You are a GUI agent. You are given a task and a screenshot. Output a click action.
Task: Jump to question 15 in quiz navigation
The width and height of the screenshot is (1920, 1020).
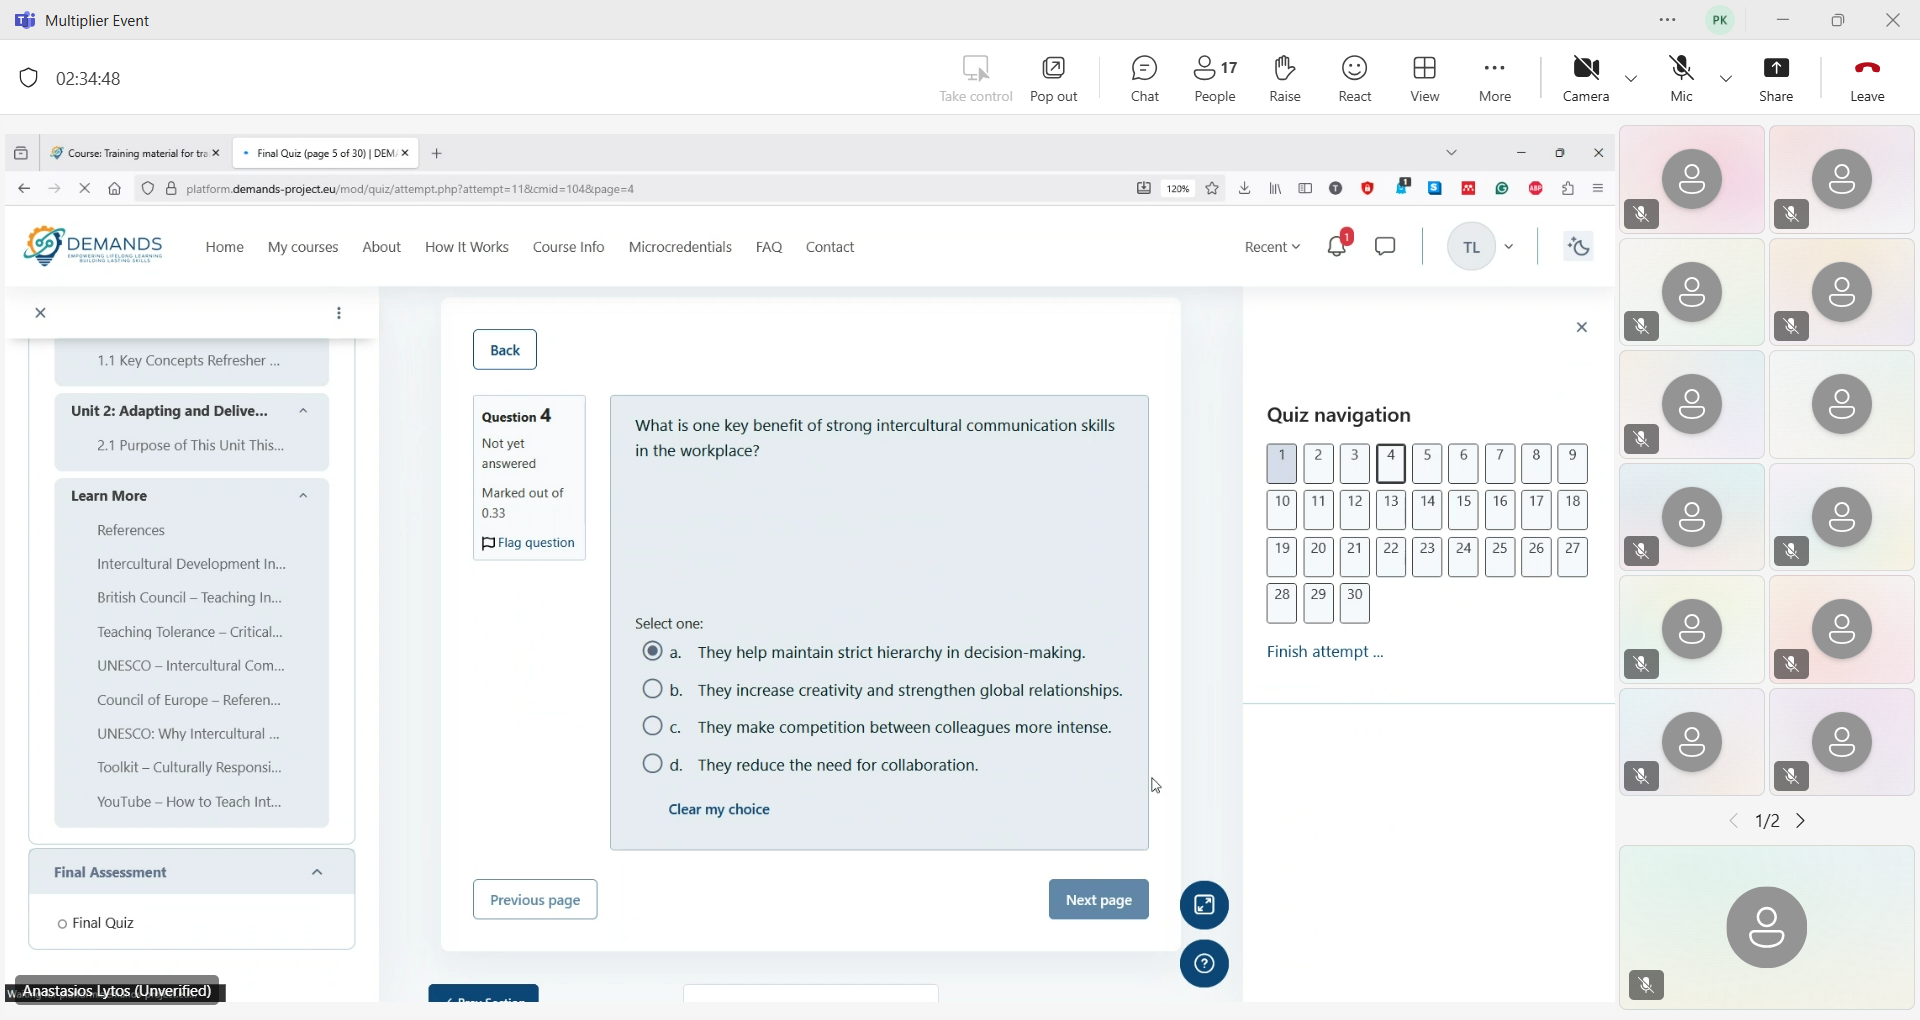(x=1464, y=510)
